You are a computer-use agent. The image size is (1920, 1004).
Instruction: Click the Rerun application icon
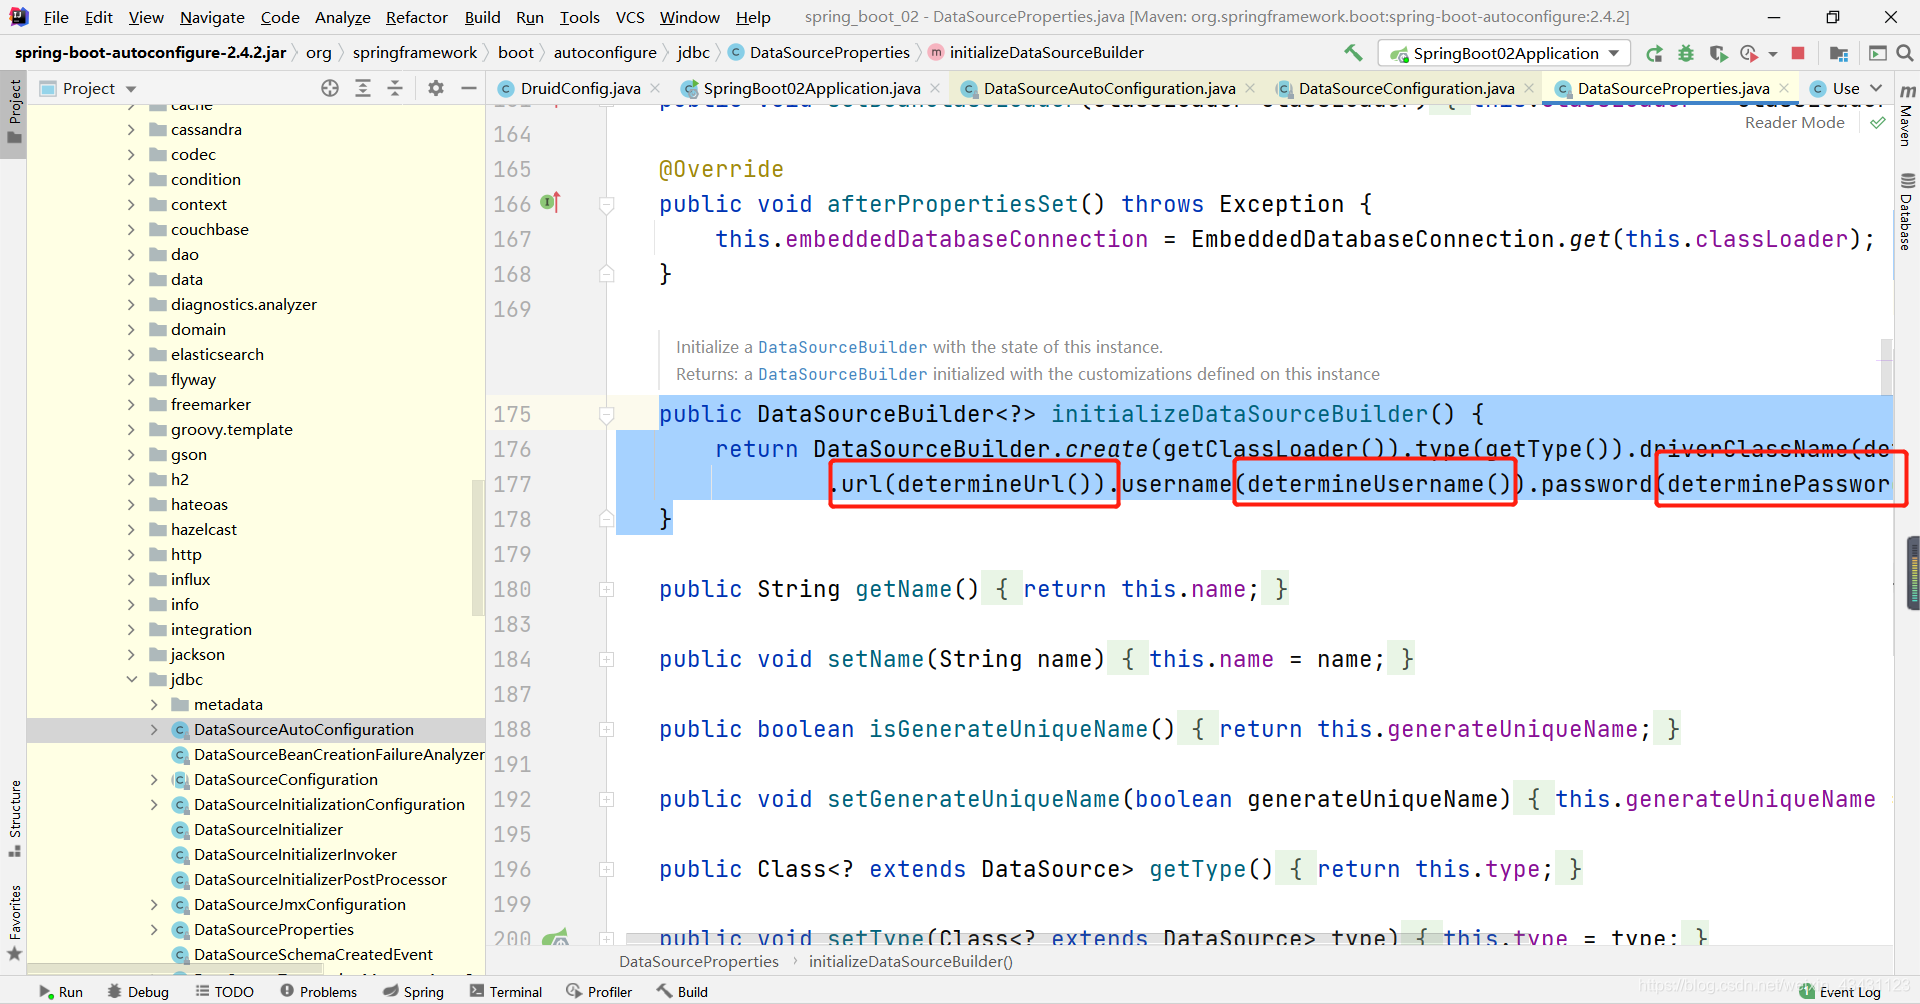(x=1655, y=53)
